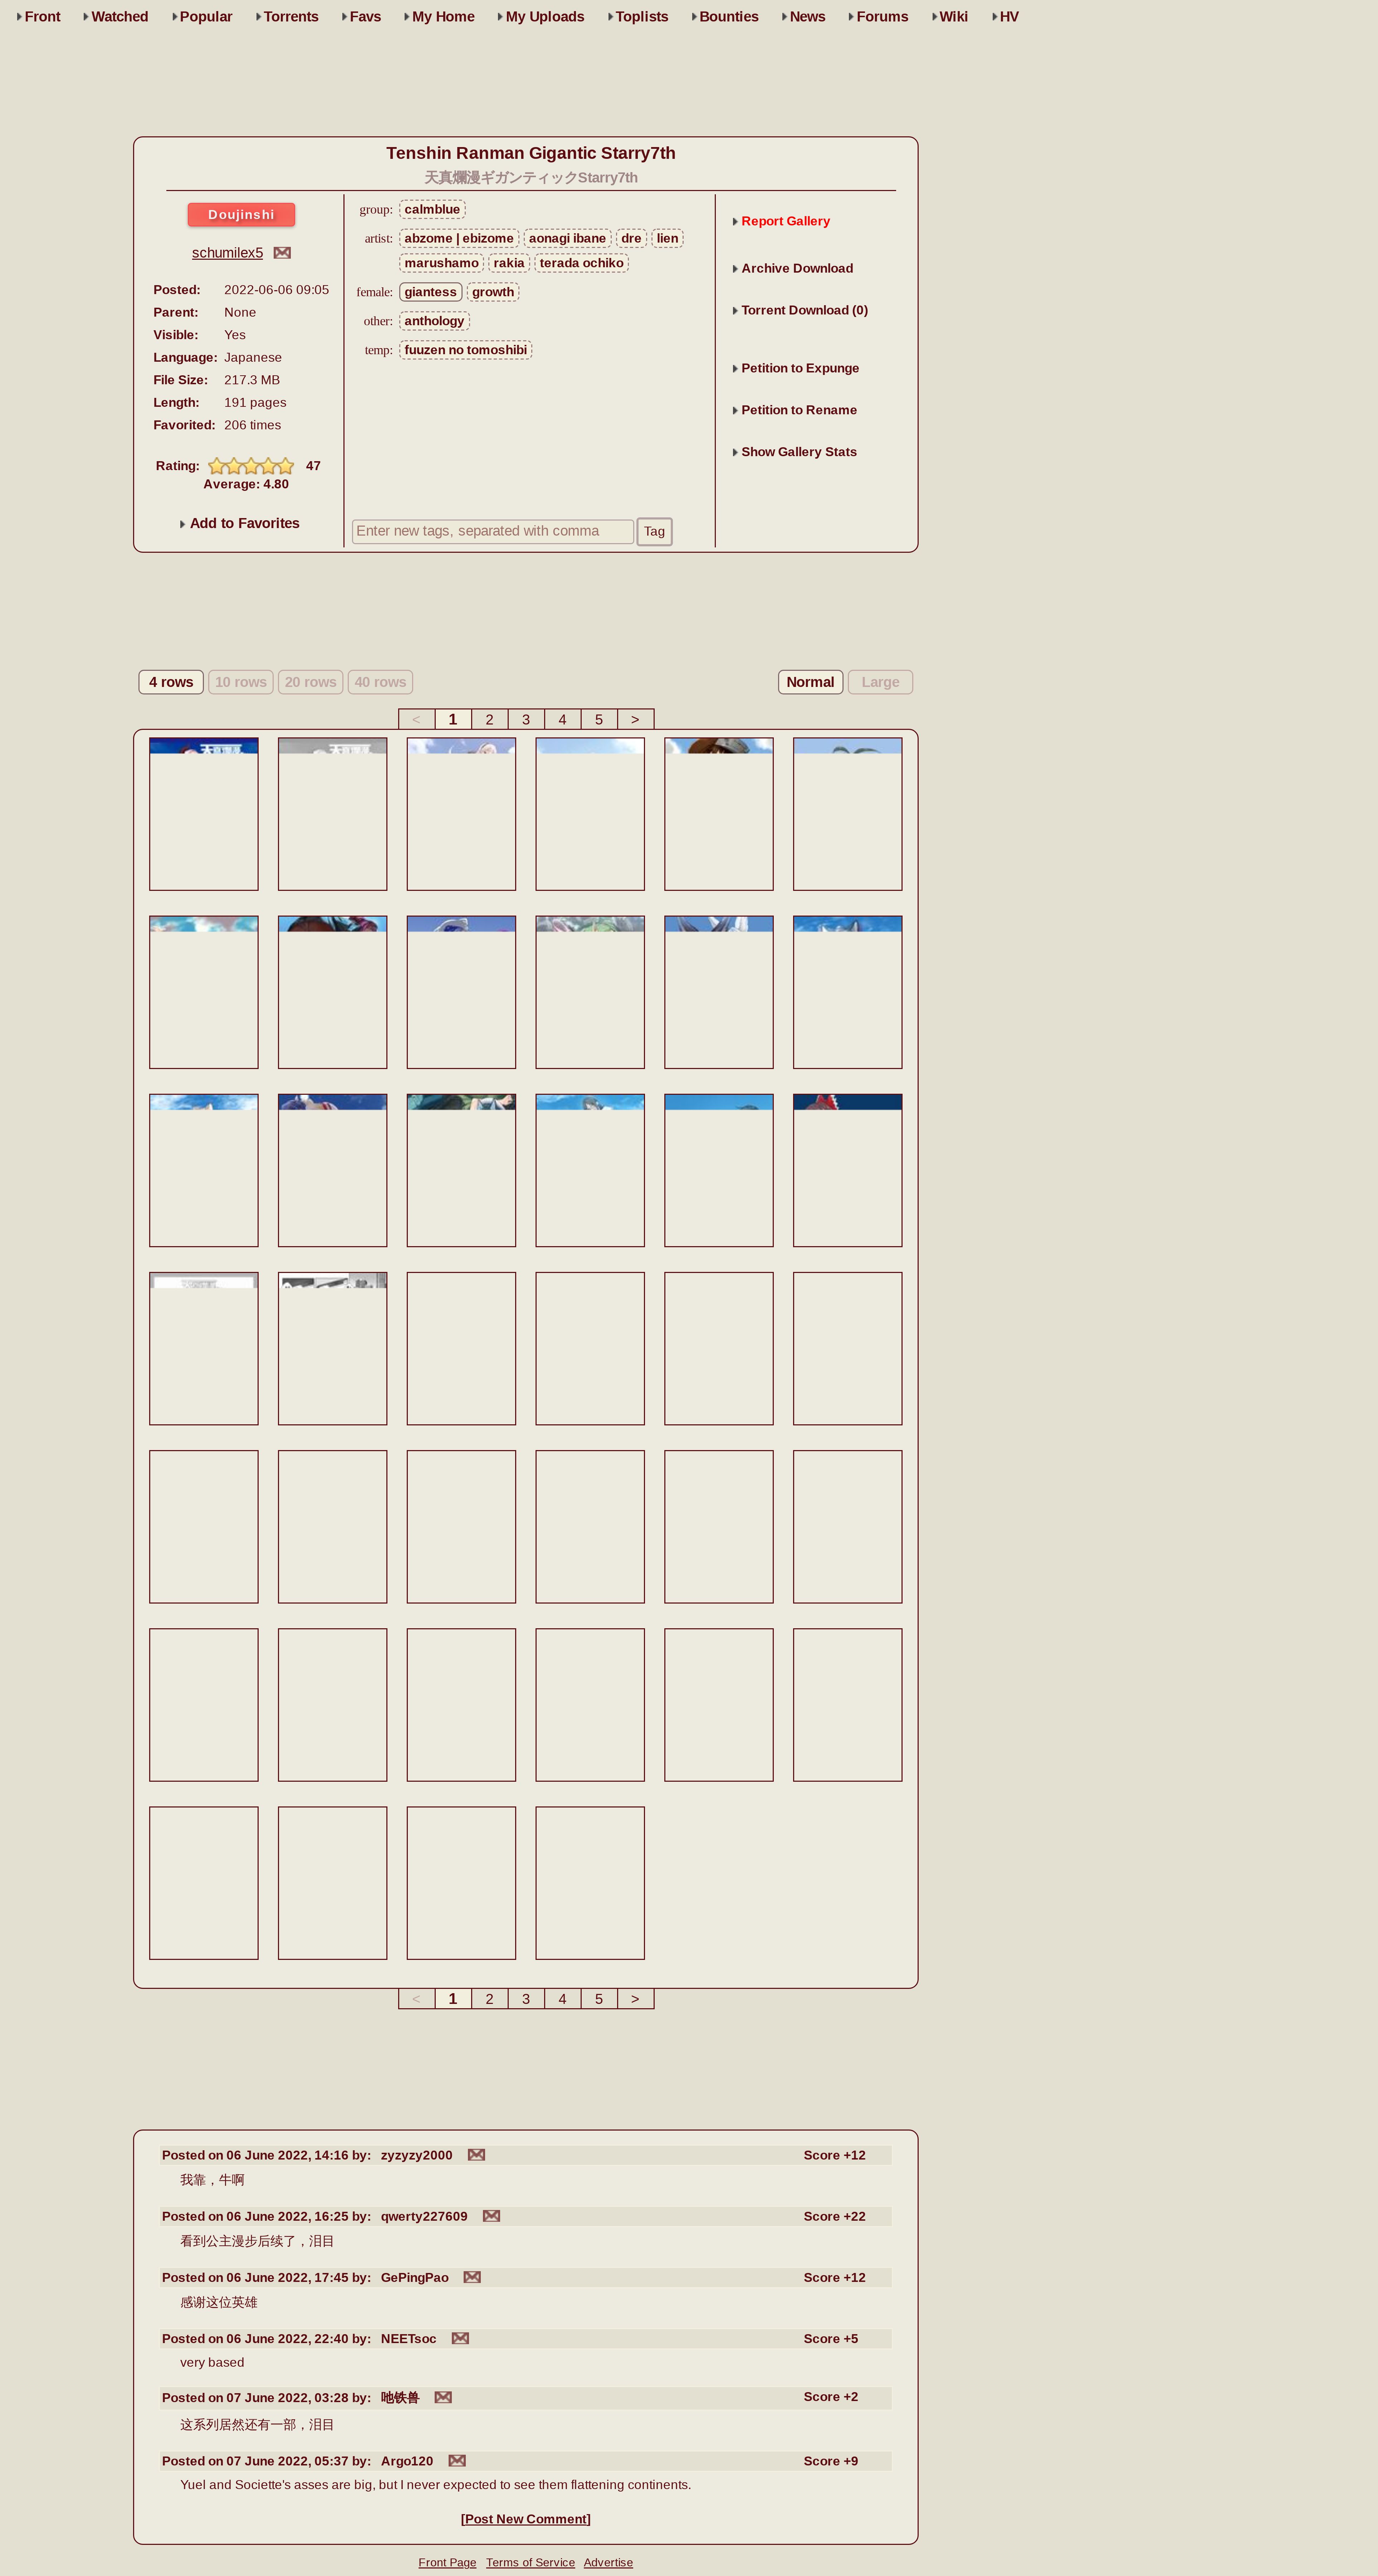1378x2576 pixels.
Task: Click the growth tag
Action: tap(493, 292)
